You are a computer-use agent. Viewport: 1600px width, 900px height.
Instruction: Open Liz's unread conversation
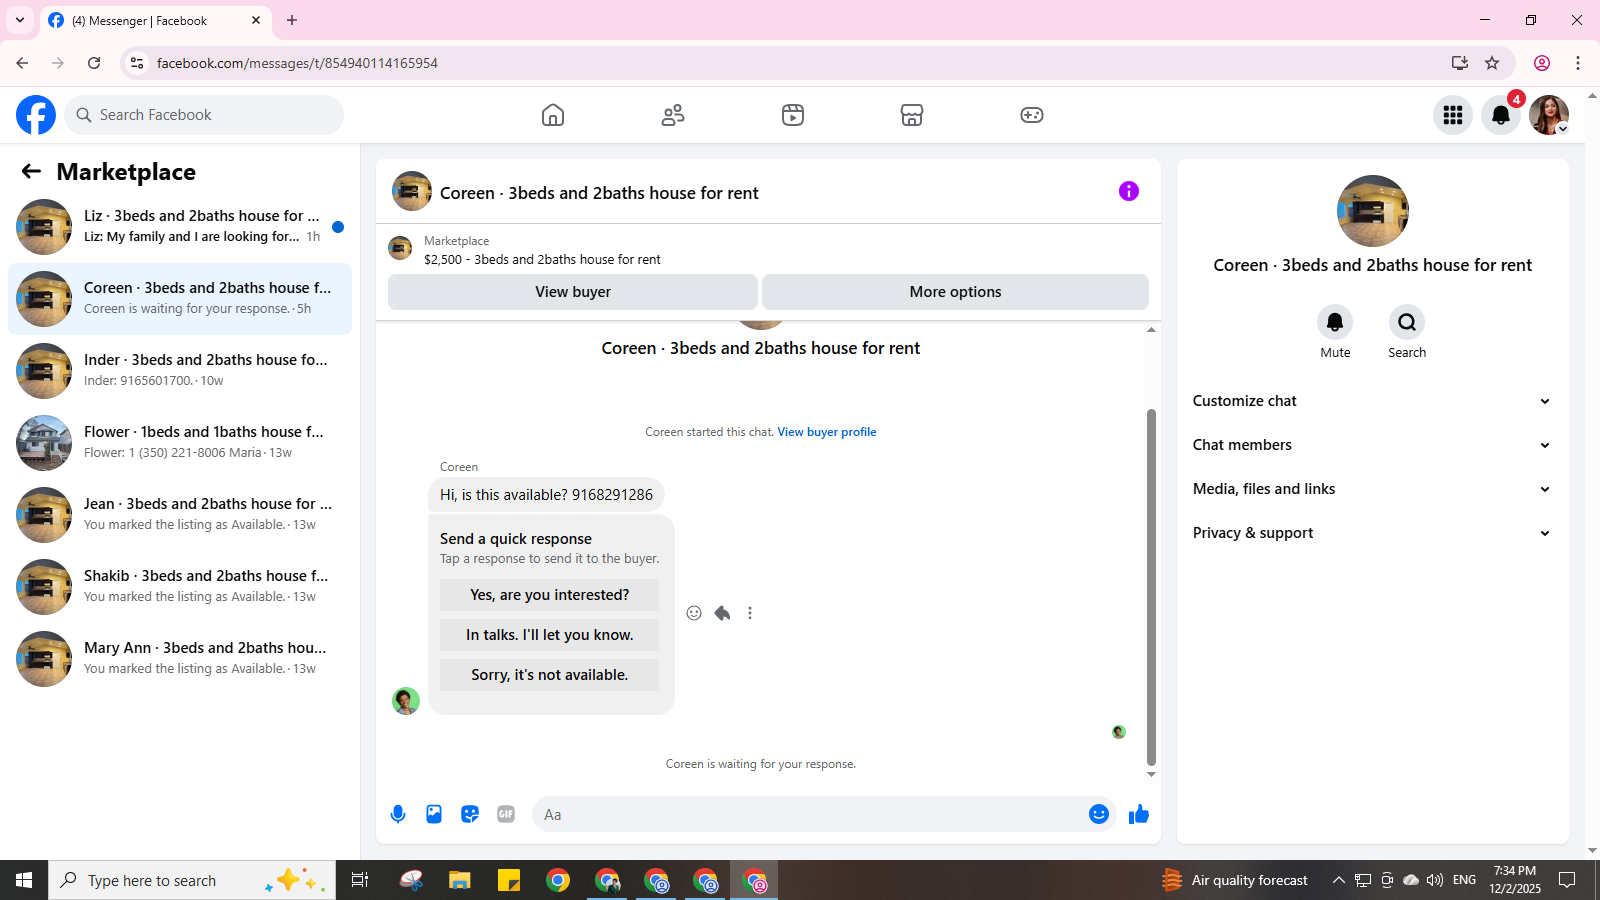coord(180,227)
